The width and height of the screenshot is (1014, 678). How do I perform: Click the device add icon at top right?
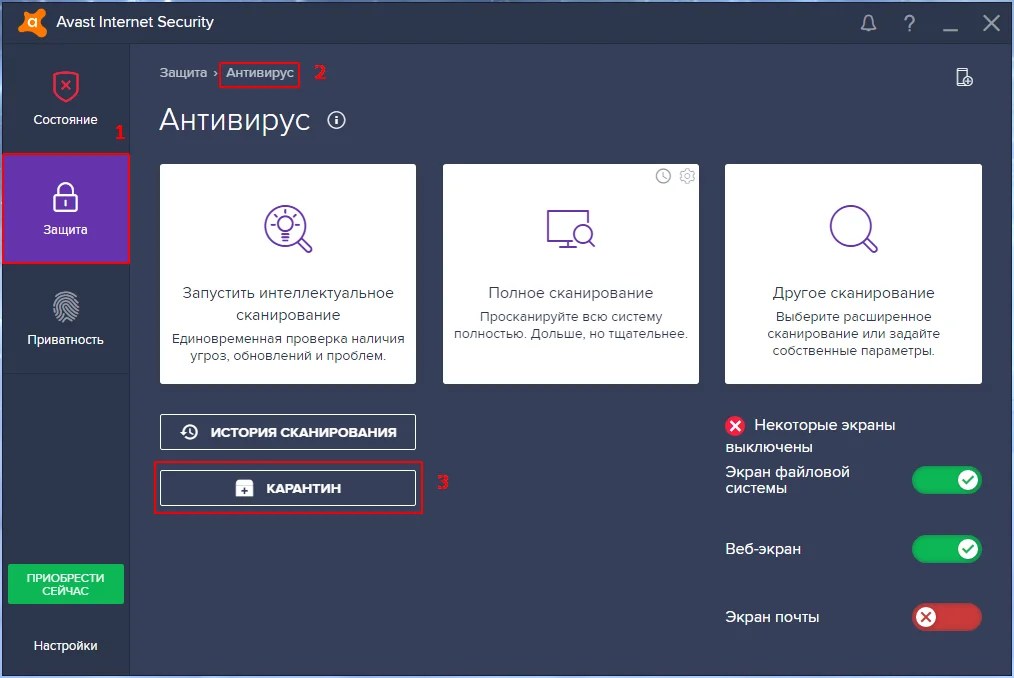(964, 77)
